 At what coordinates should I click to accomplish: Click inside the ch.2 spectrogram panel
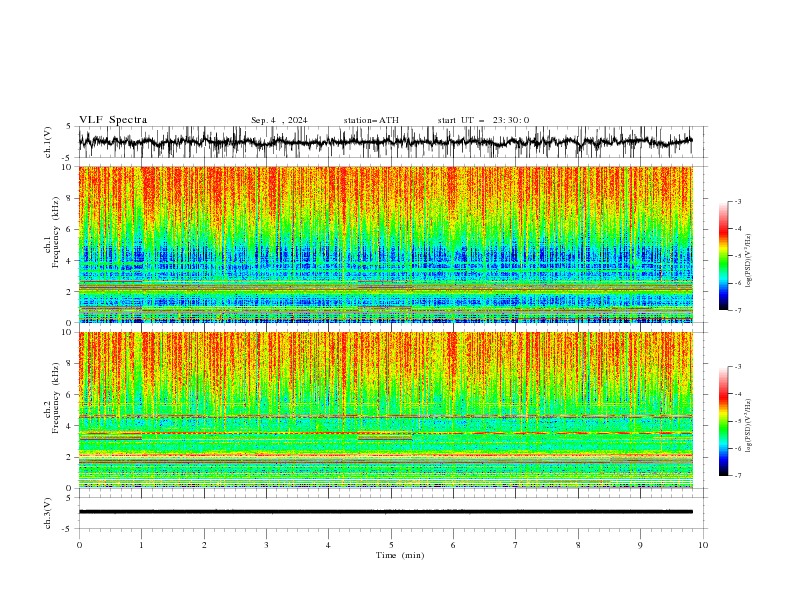[385, 410]
